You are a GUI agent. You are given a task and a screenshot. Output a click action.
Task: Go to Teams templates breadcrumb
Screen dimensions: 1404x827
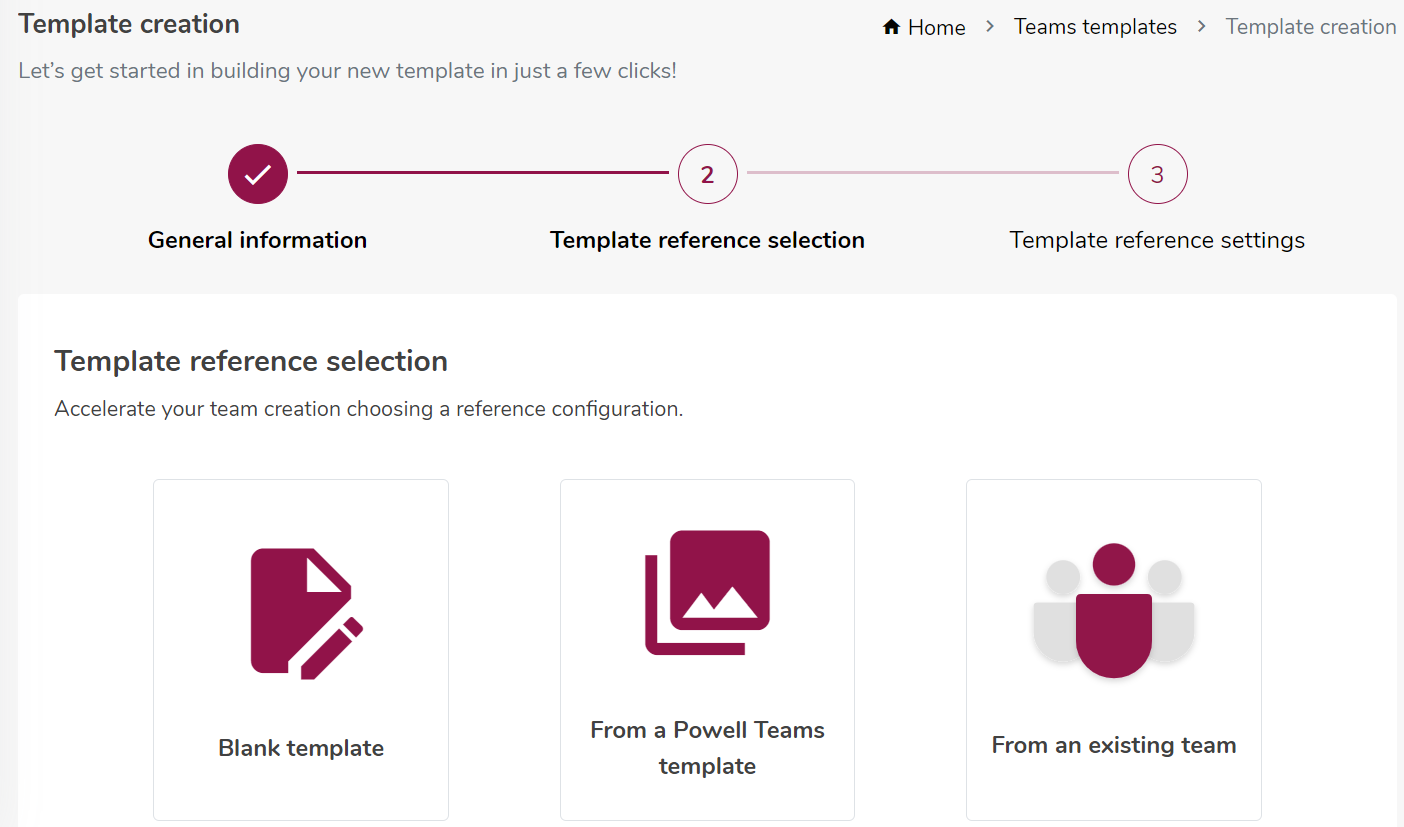pos(1095,27)
